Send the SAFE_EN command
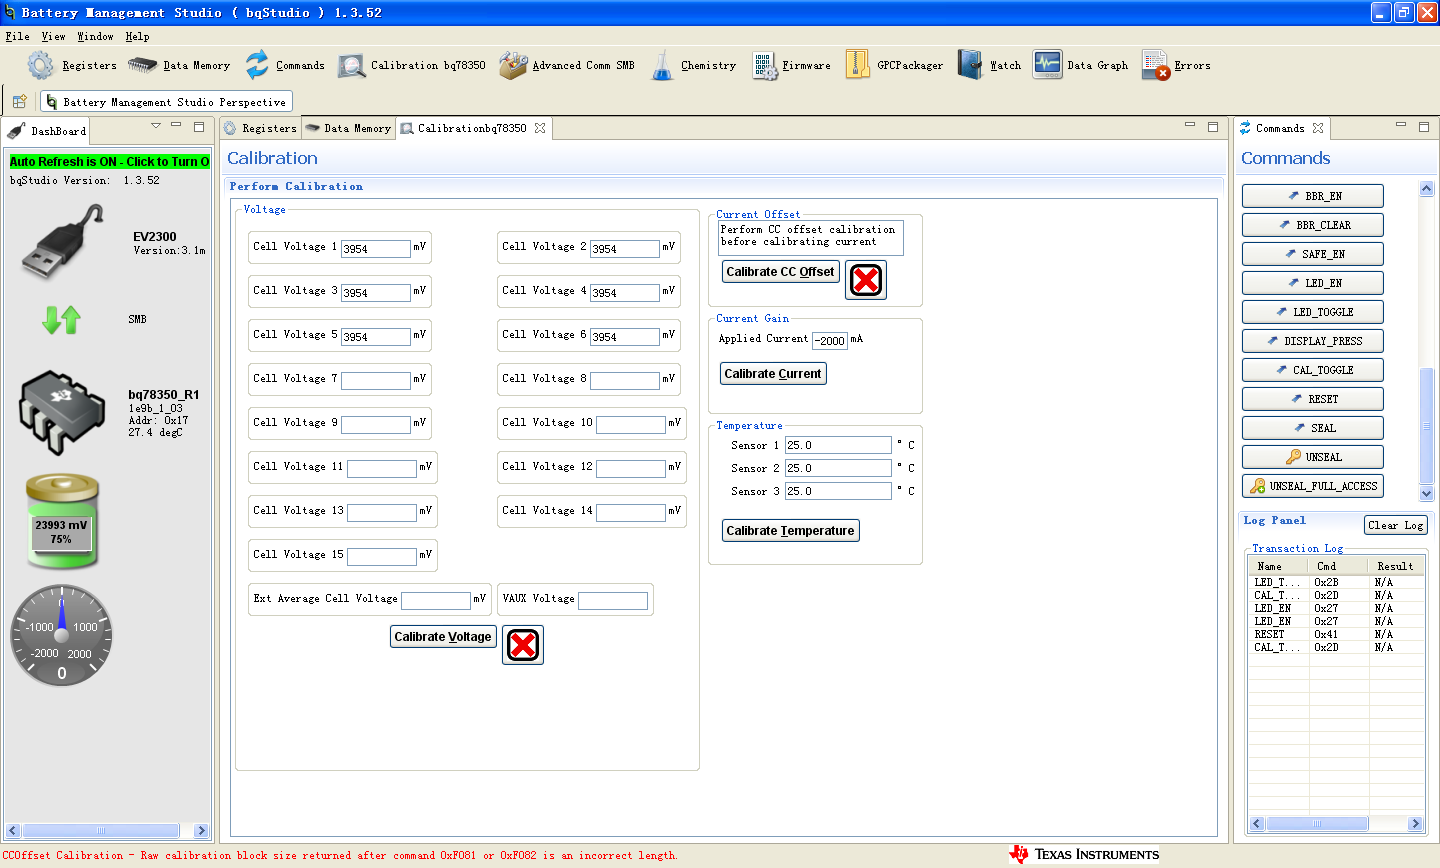Viewport: 1440px width, 868px height. 1313,254
